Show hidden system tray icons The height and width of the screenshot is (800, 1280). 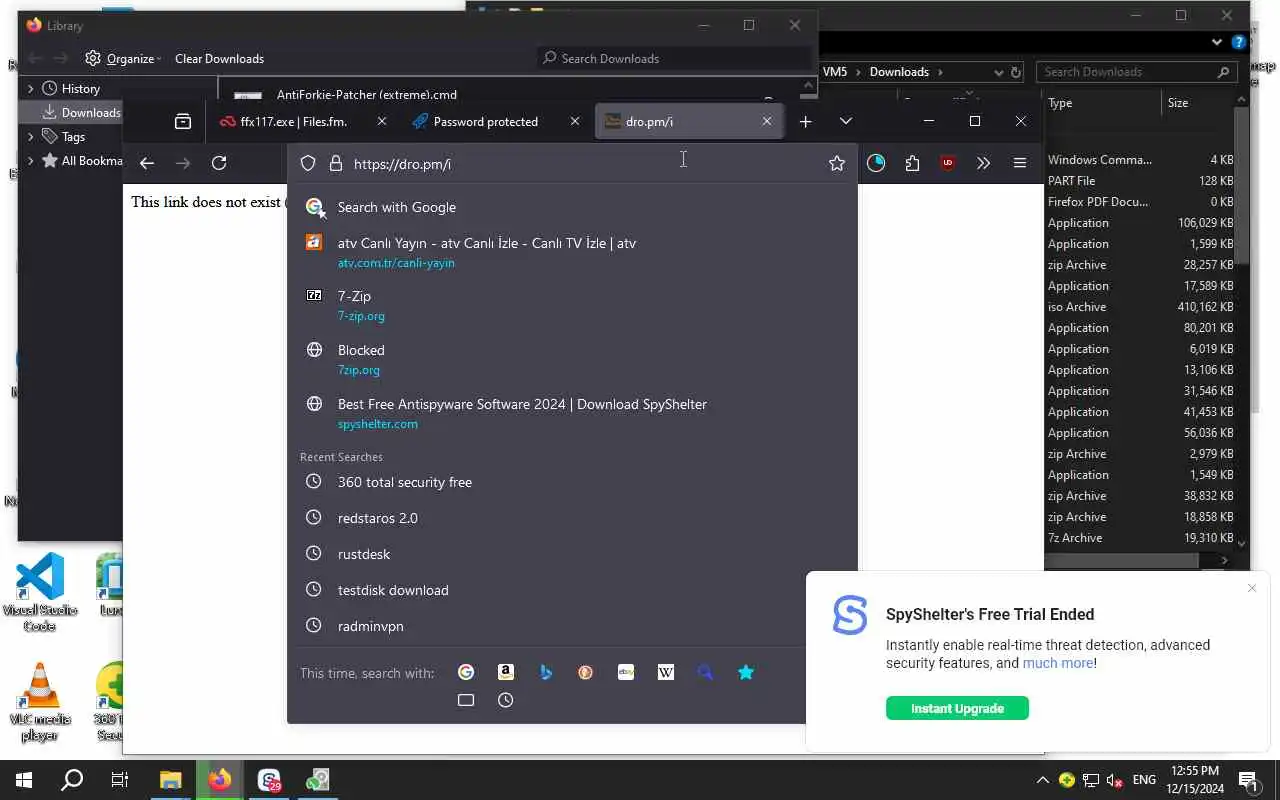1043,780
